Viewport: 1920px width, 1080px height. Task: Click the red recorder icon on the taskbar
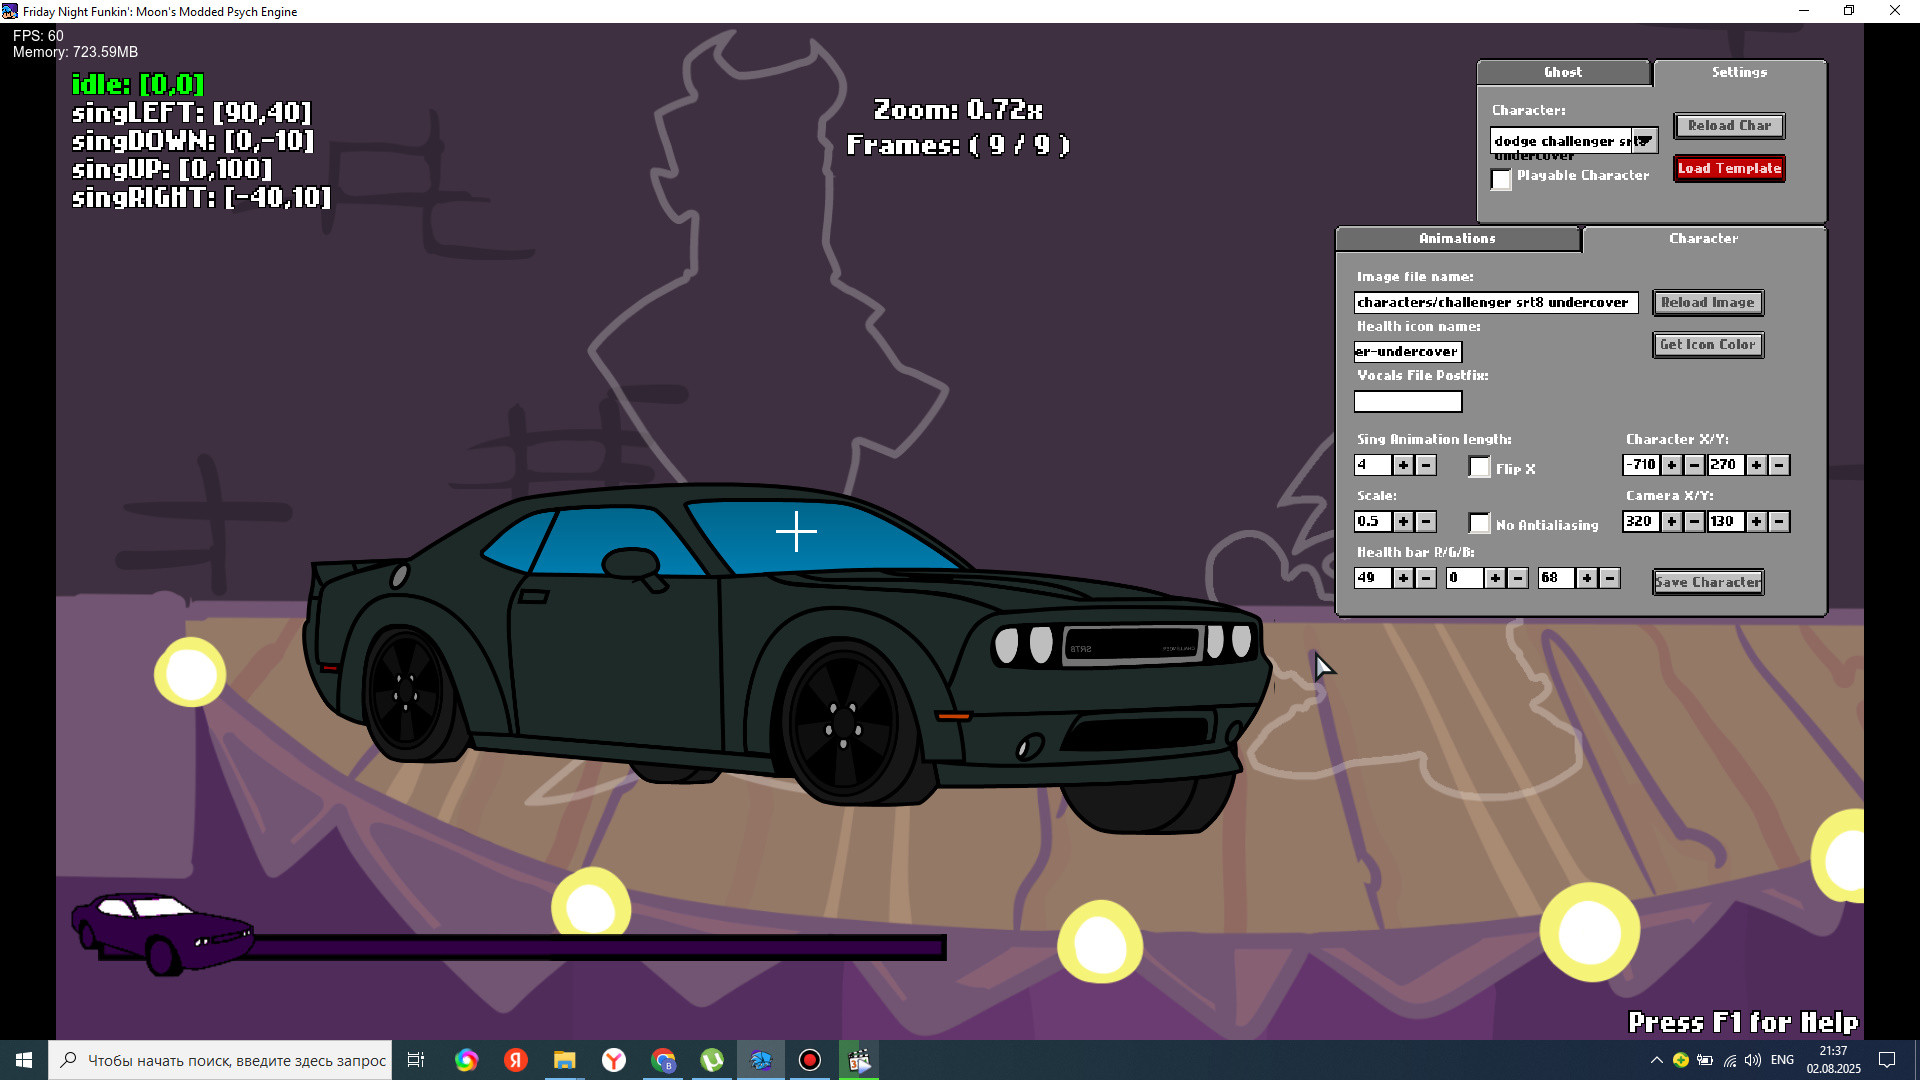click(809, 1060)
